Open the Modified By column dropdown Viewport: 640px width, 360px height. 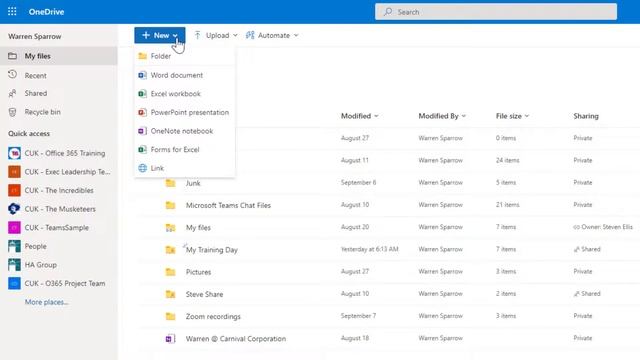click(x=464, y=116)
